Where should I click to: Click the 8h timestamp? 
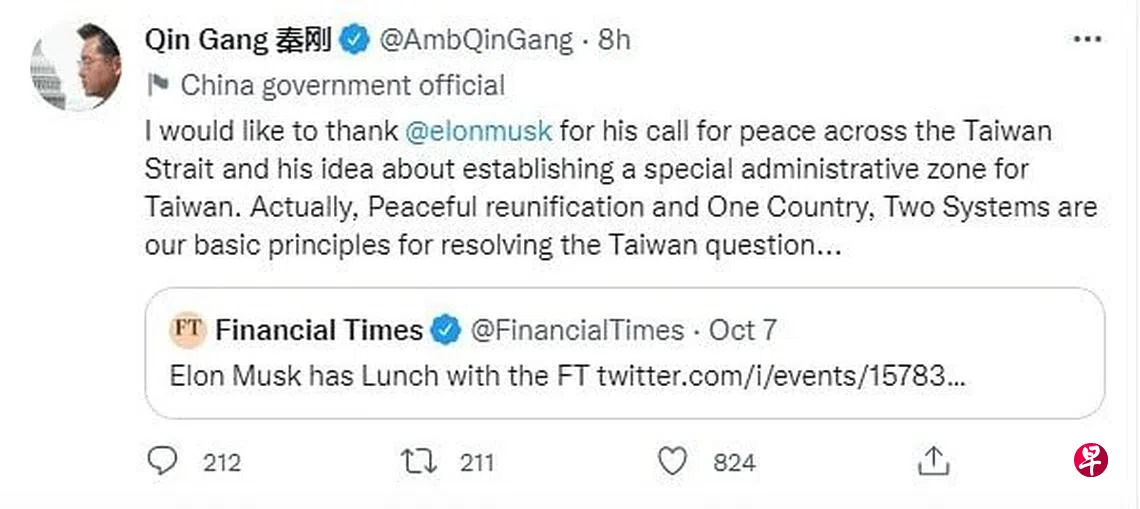(614, 40)
